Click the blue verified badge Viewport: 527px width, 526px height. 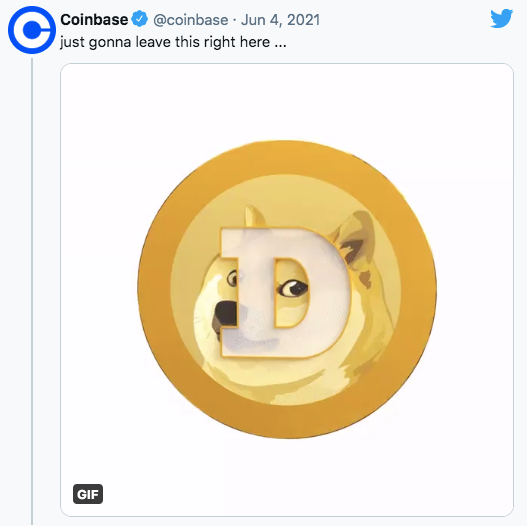point(139,19)
